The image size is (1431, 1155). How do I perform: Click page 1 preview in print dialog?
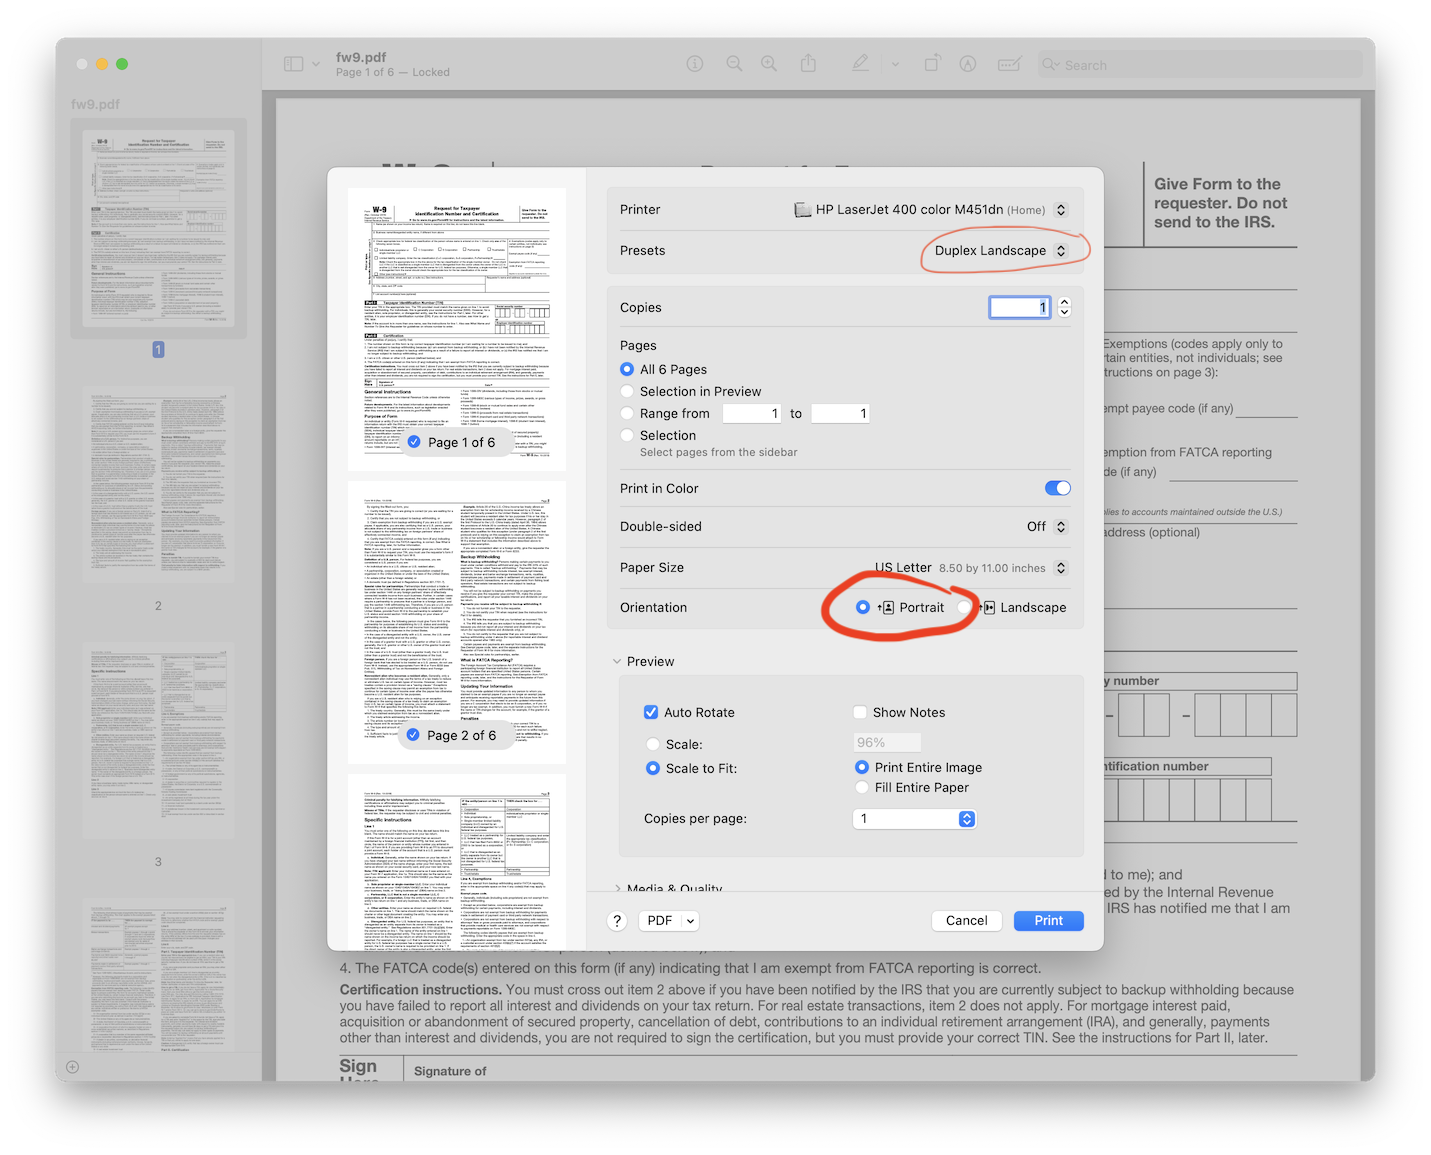click(457, 329)
